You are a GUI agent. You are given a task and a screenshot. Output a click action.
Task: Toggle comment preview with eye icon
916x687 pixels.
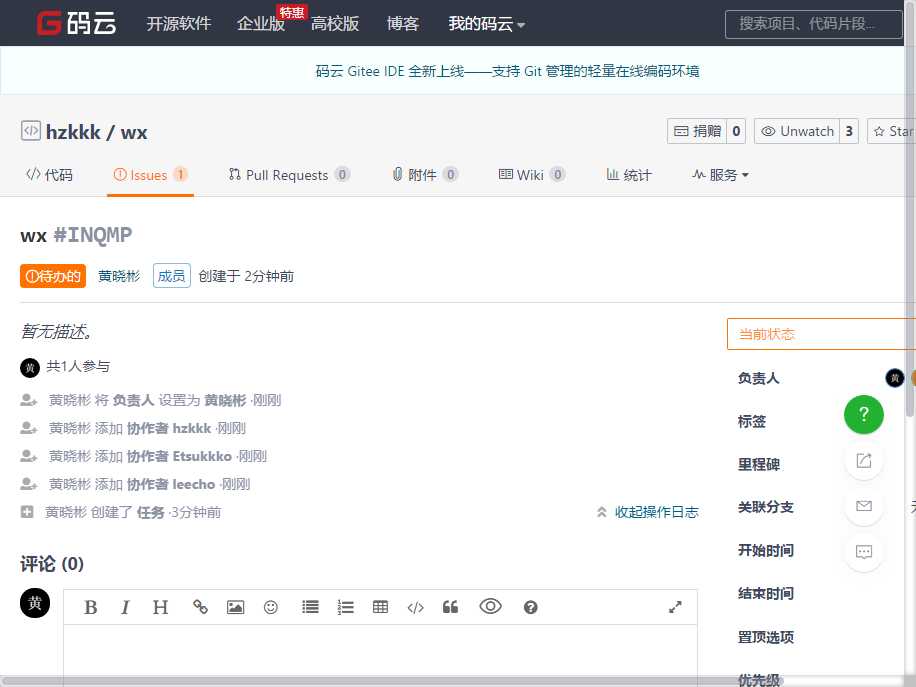pos(490,606)
